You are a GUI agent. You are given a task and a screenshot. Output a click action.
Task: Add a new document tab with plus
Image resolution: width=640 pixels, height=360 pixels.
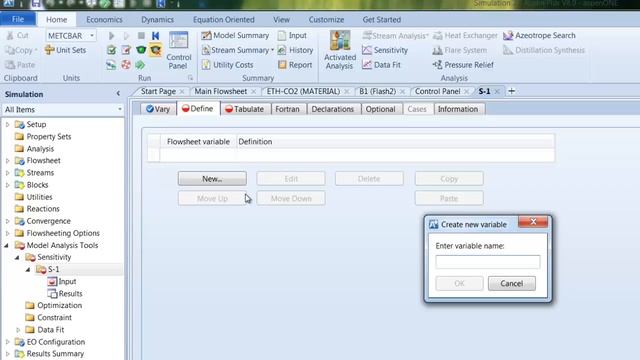(x=511, y=91)
